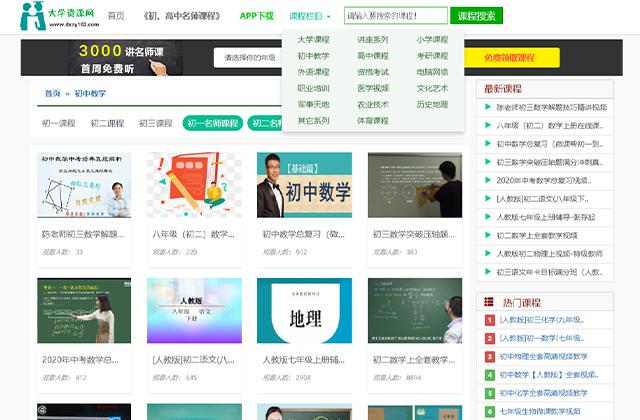
Task: Click the title 人教版七年级上册辅... under thumbnail
Action: tap(304, 360)
